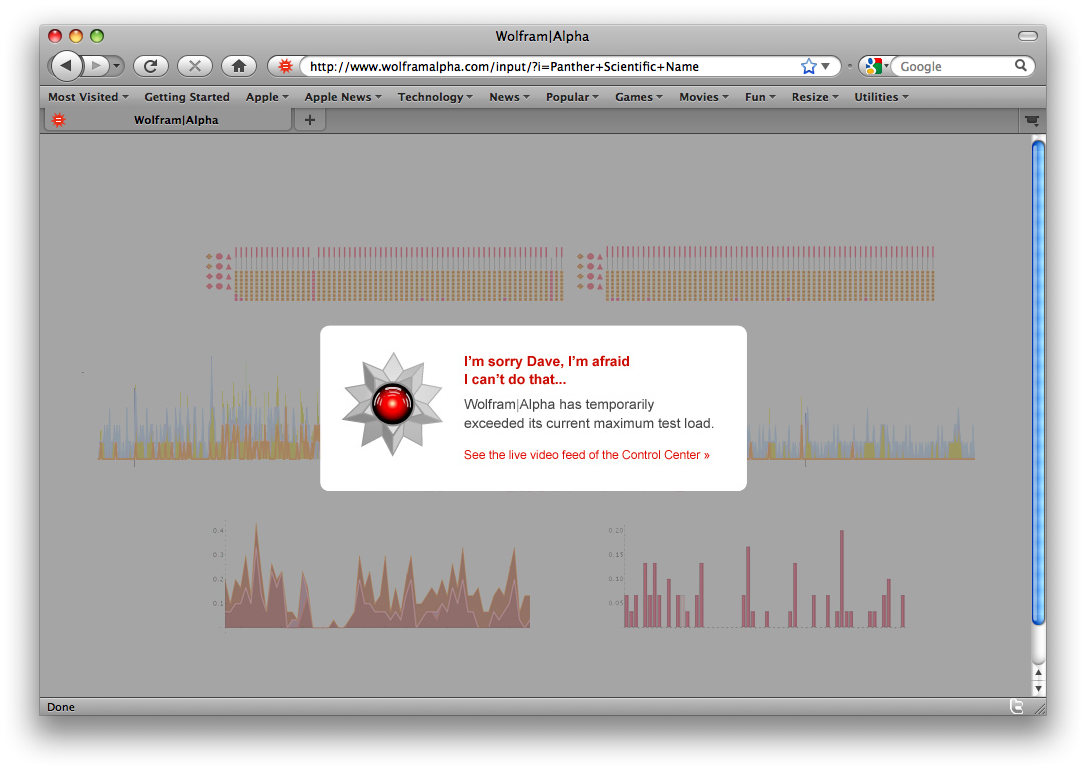Open the Technology bookmarks folder
Image resolution: width=1086 pixels, height=770 pixels.
click(x=435, y=97)
